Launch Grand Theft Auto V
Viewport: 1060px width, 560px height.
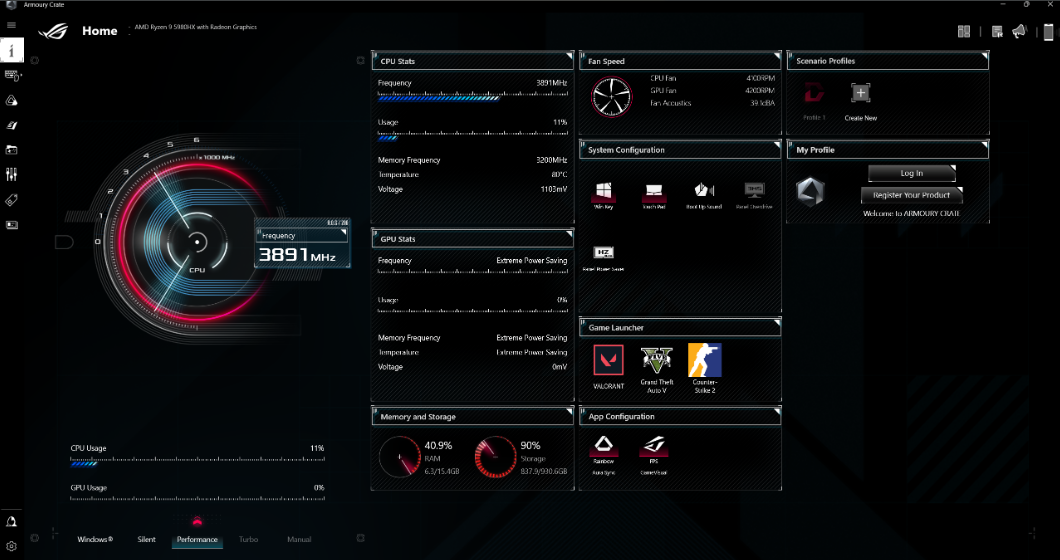tap(656, 369)
